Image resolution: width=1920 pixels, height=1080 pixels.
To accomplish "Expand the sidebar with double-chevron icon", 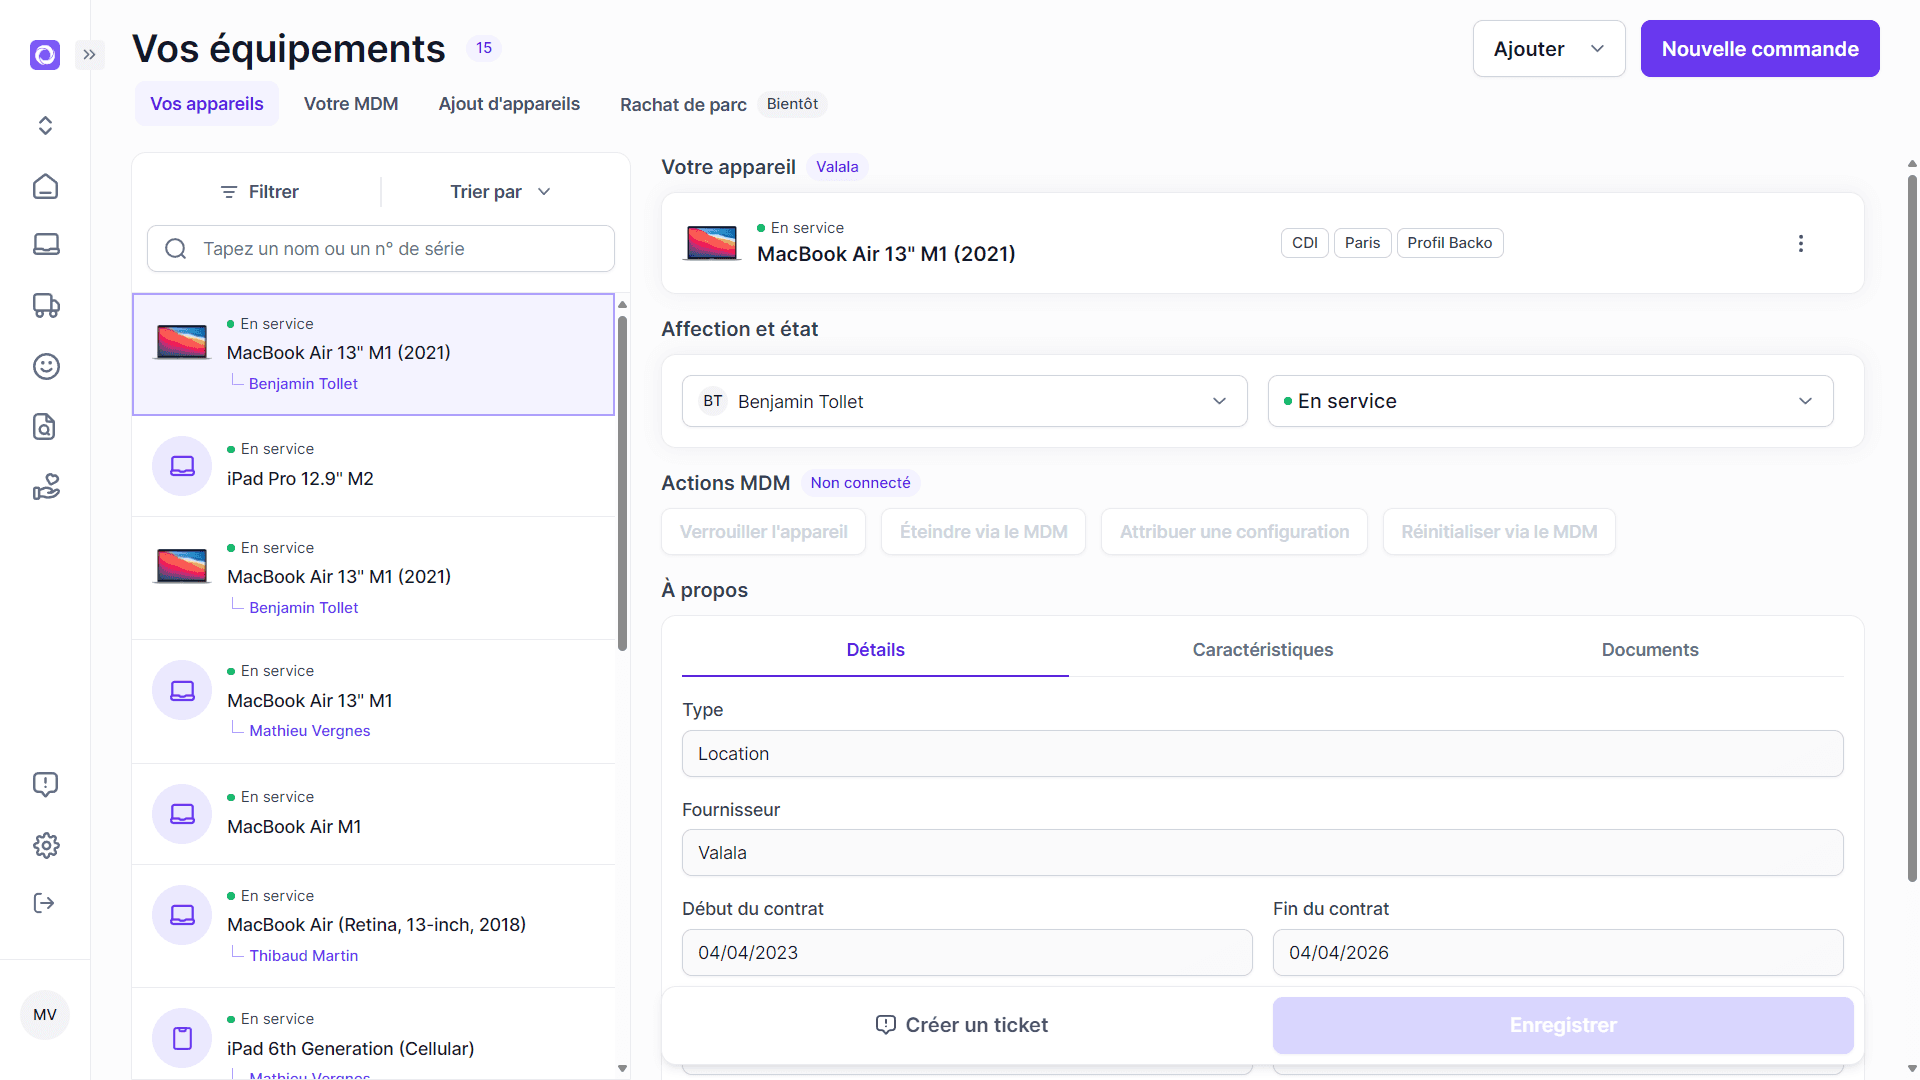I will tap(89, 55).
